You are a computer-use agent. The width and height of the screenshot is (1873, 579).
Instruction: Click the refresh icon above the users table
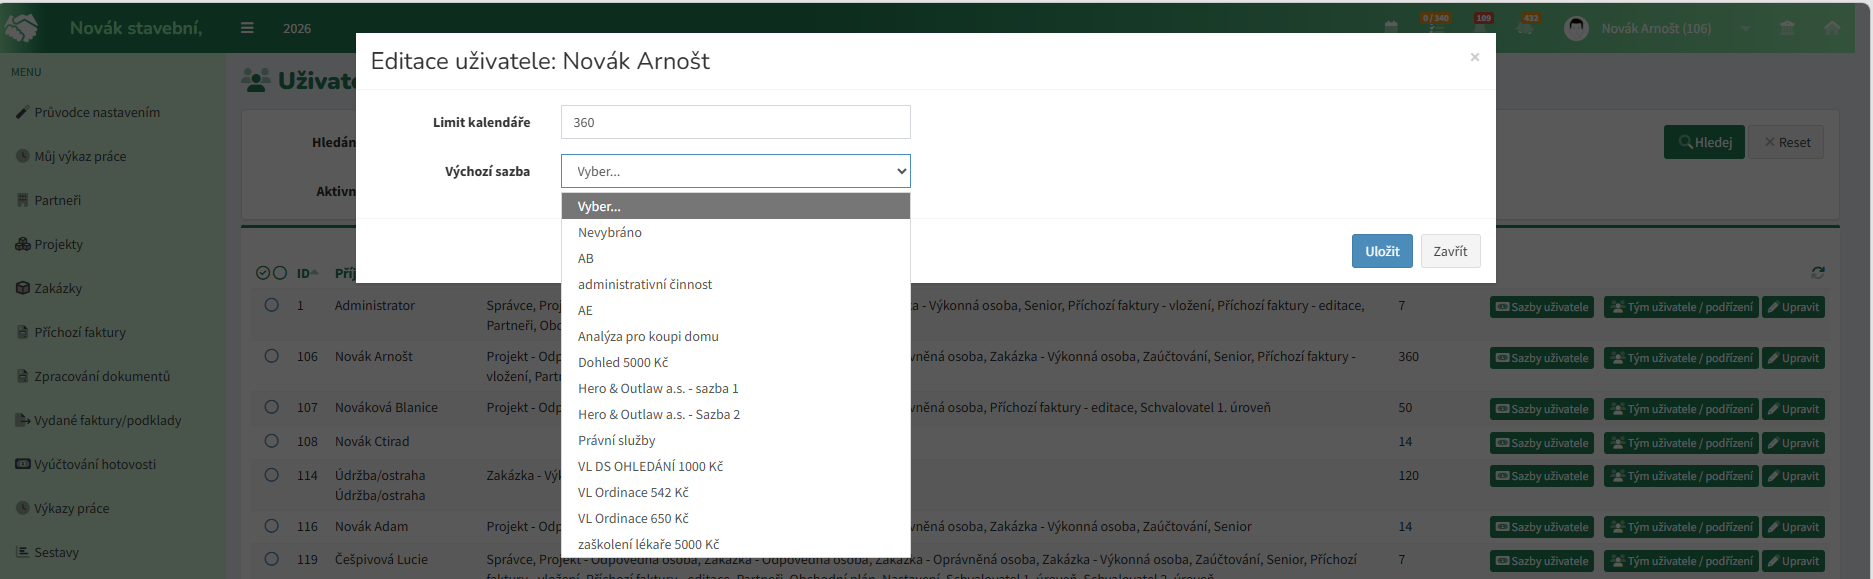pos(1818,272)
